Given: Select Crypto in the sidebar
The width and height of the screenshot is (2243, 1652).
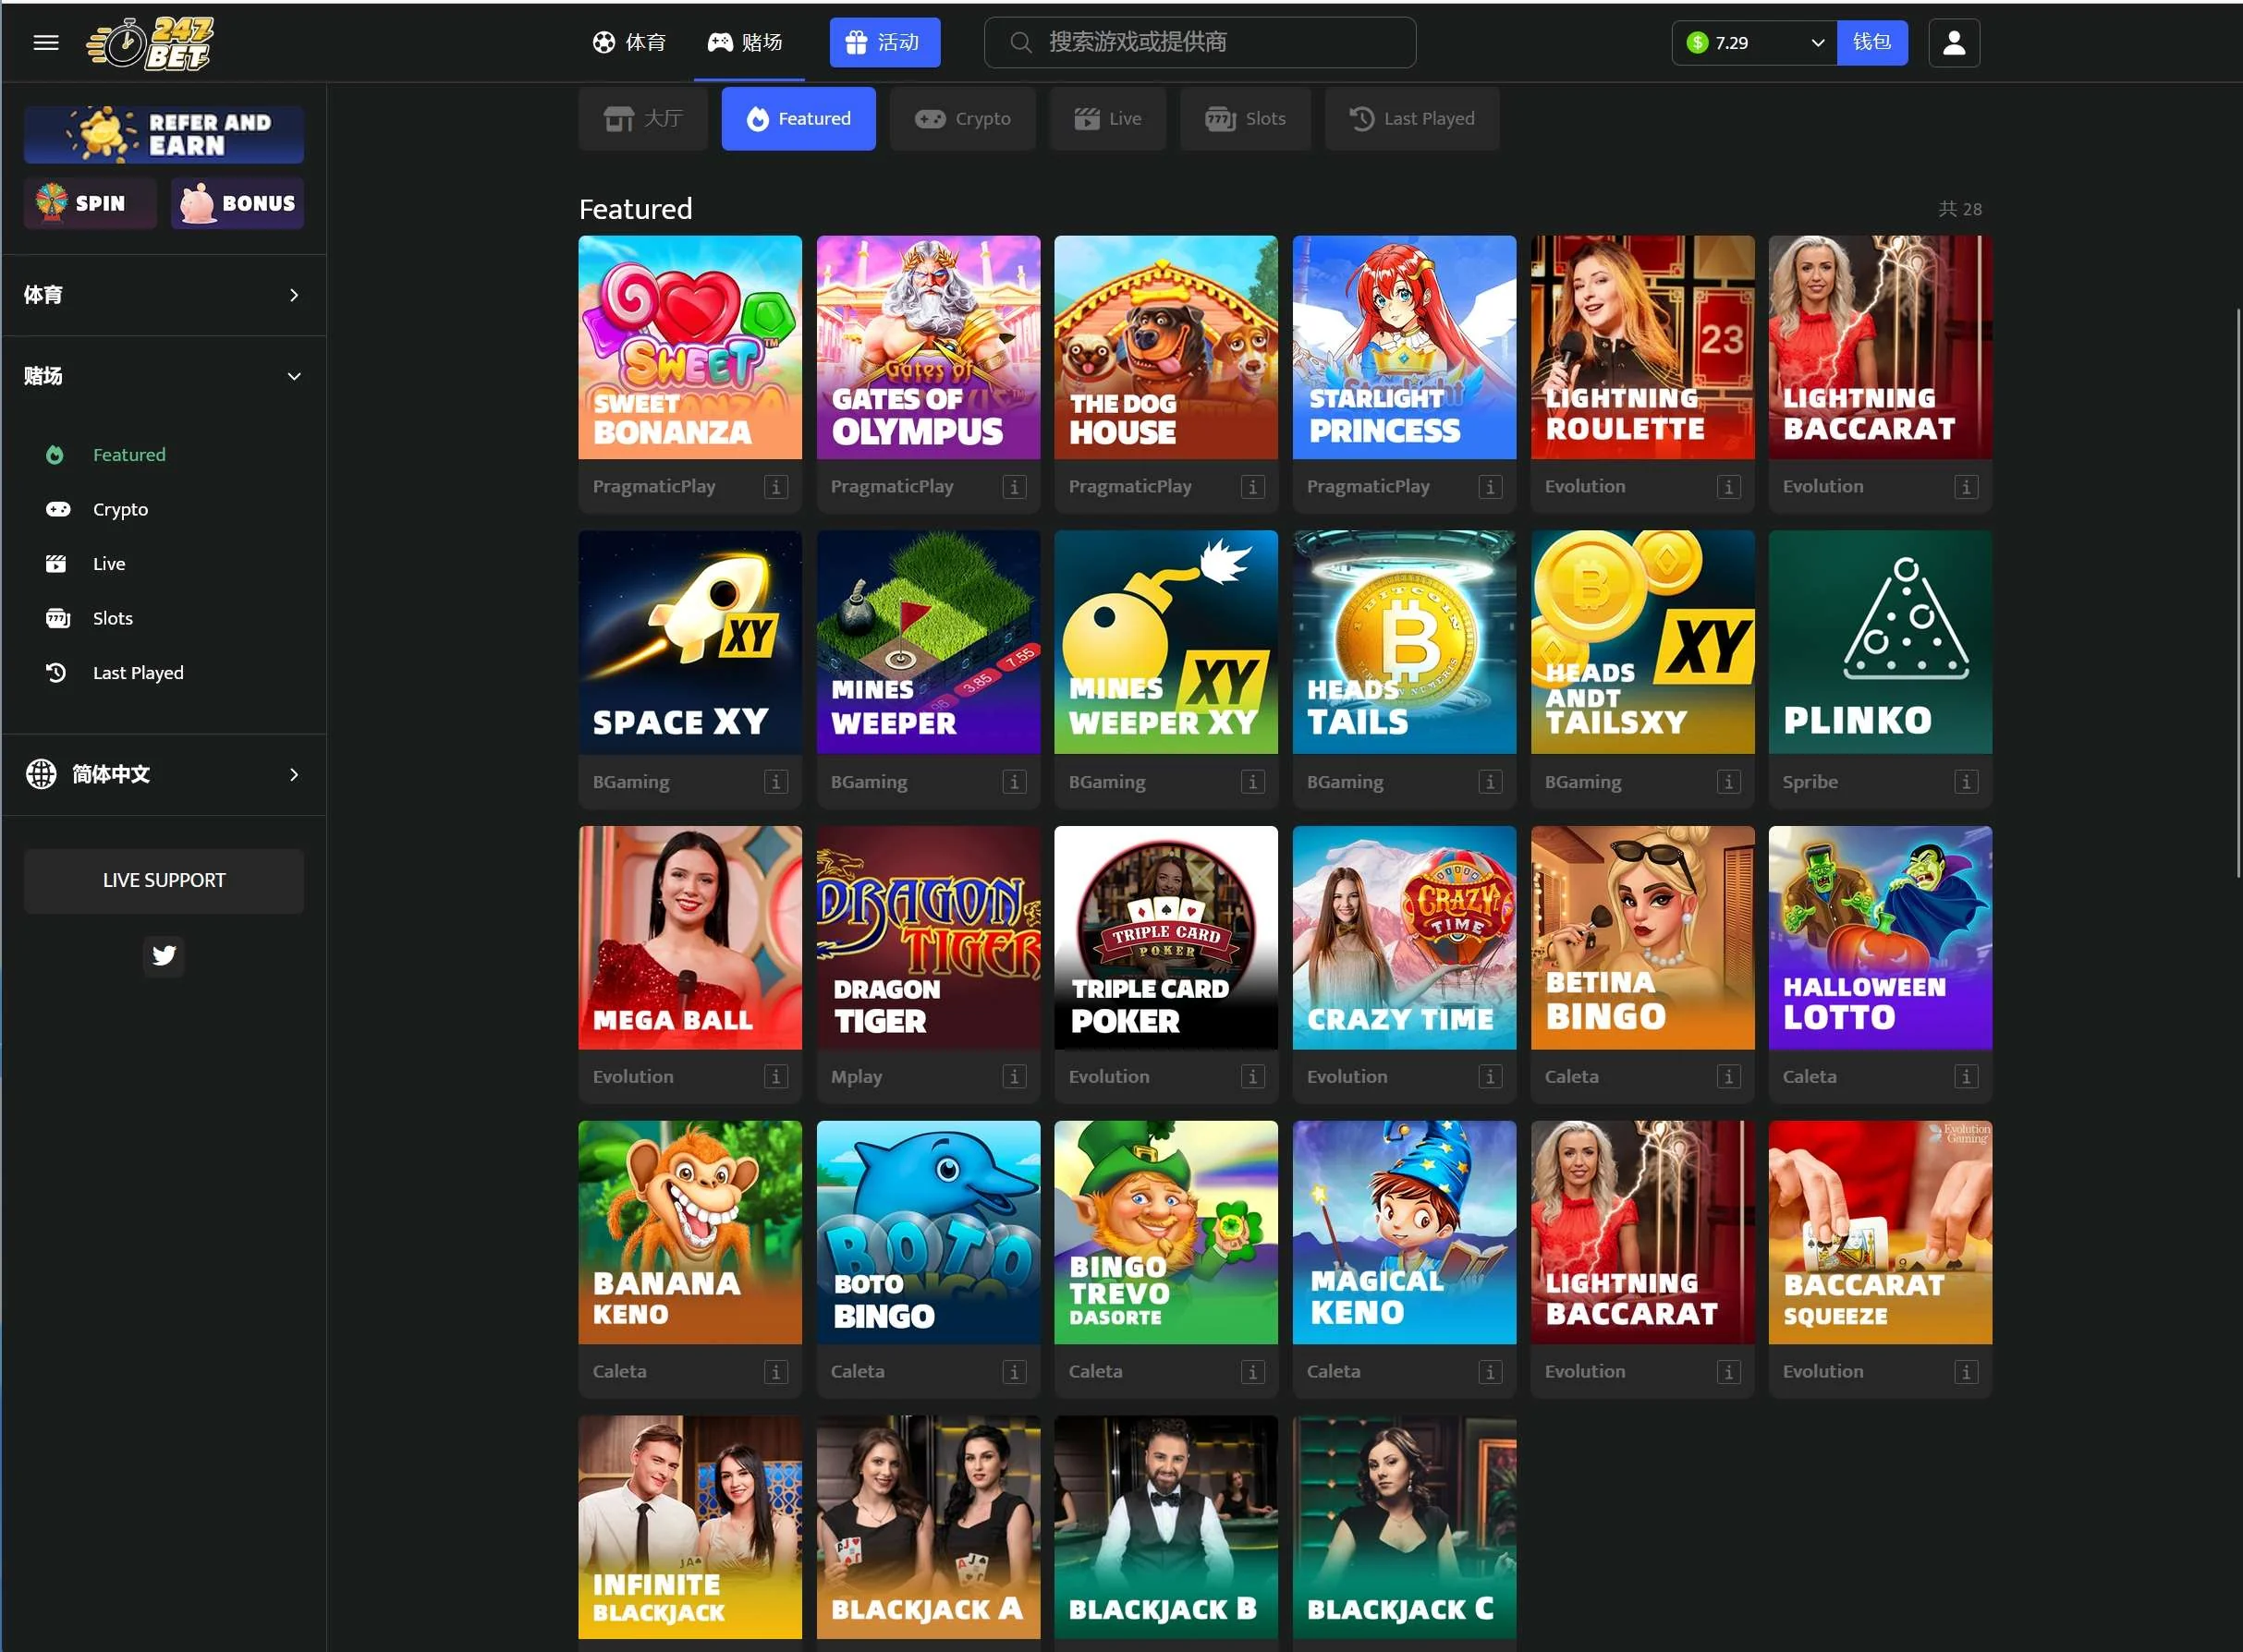Looking at the screenshot, I should tap(120, 509).
